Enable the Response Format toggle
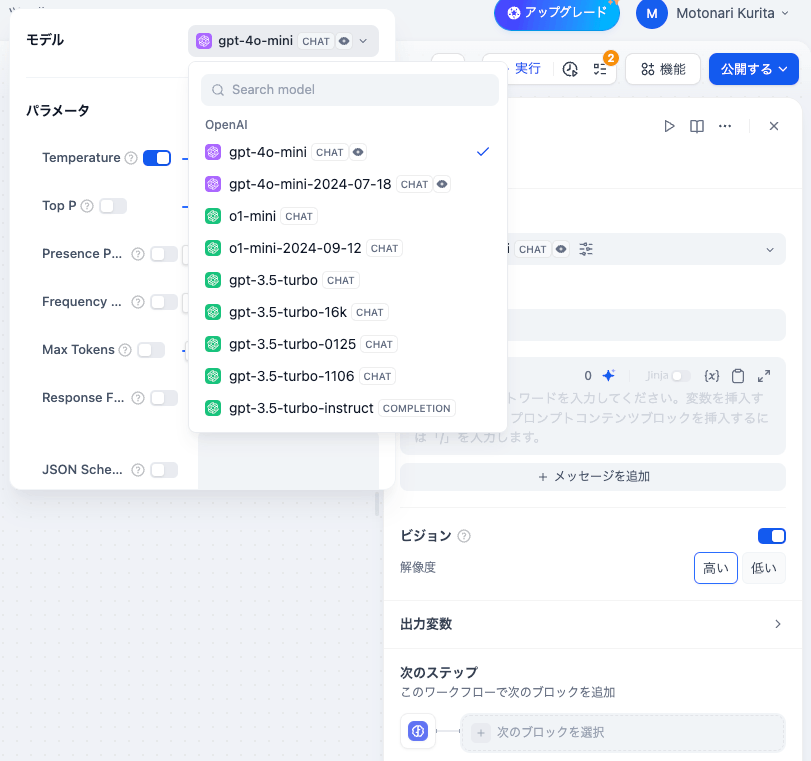 coord(164,398)
